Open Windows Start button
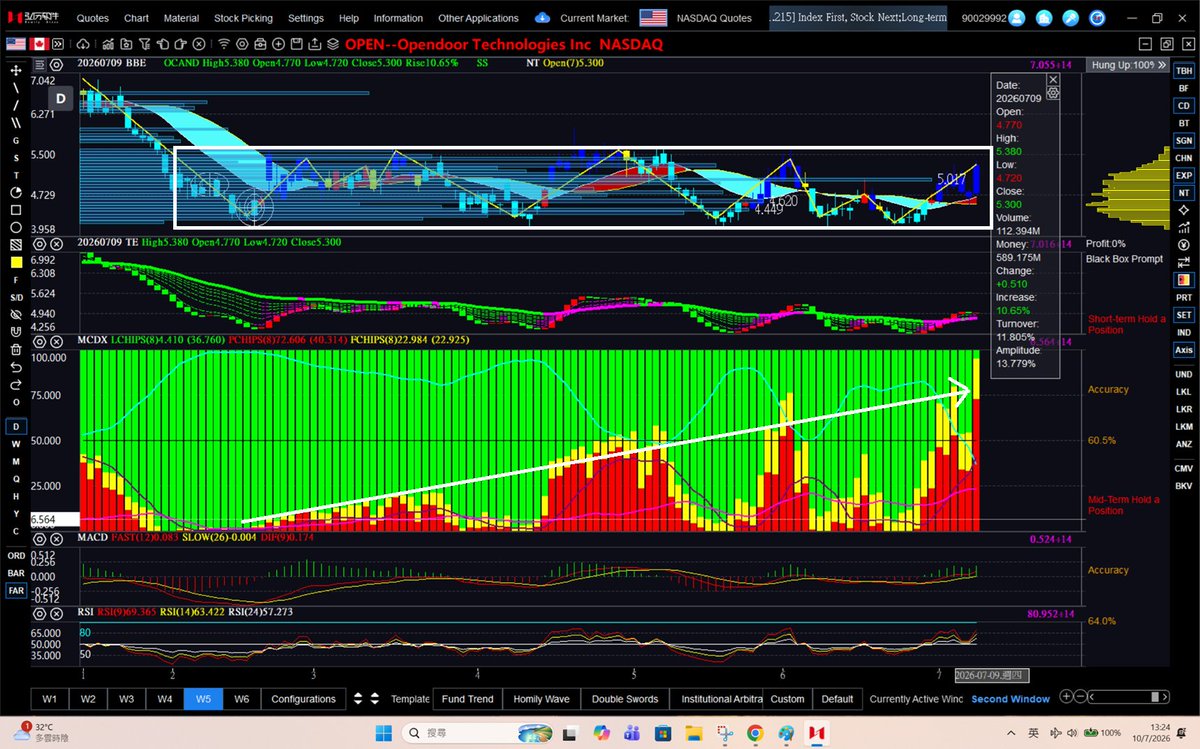The image size is (1200, 749). 384,734
